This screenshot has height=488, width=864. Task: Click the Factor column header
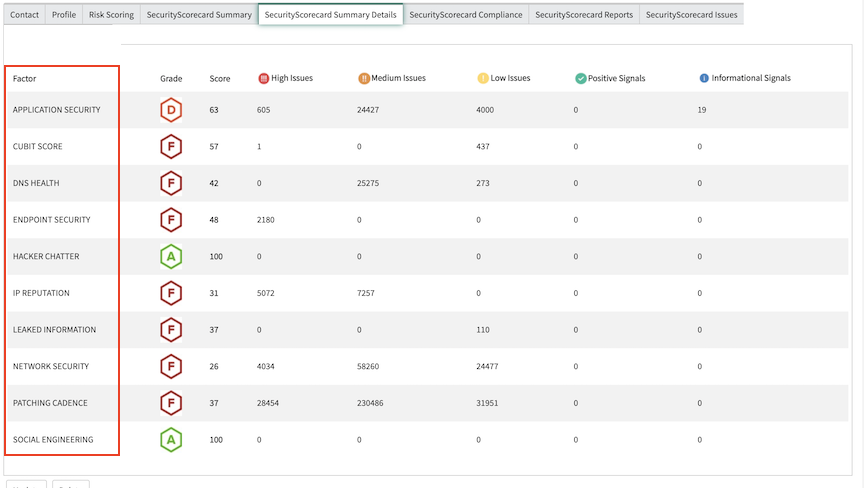(x=24, y=79)
